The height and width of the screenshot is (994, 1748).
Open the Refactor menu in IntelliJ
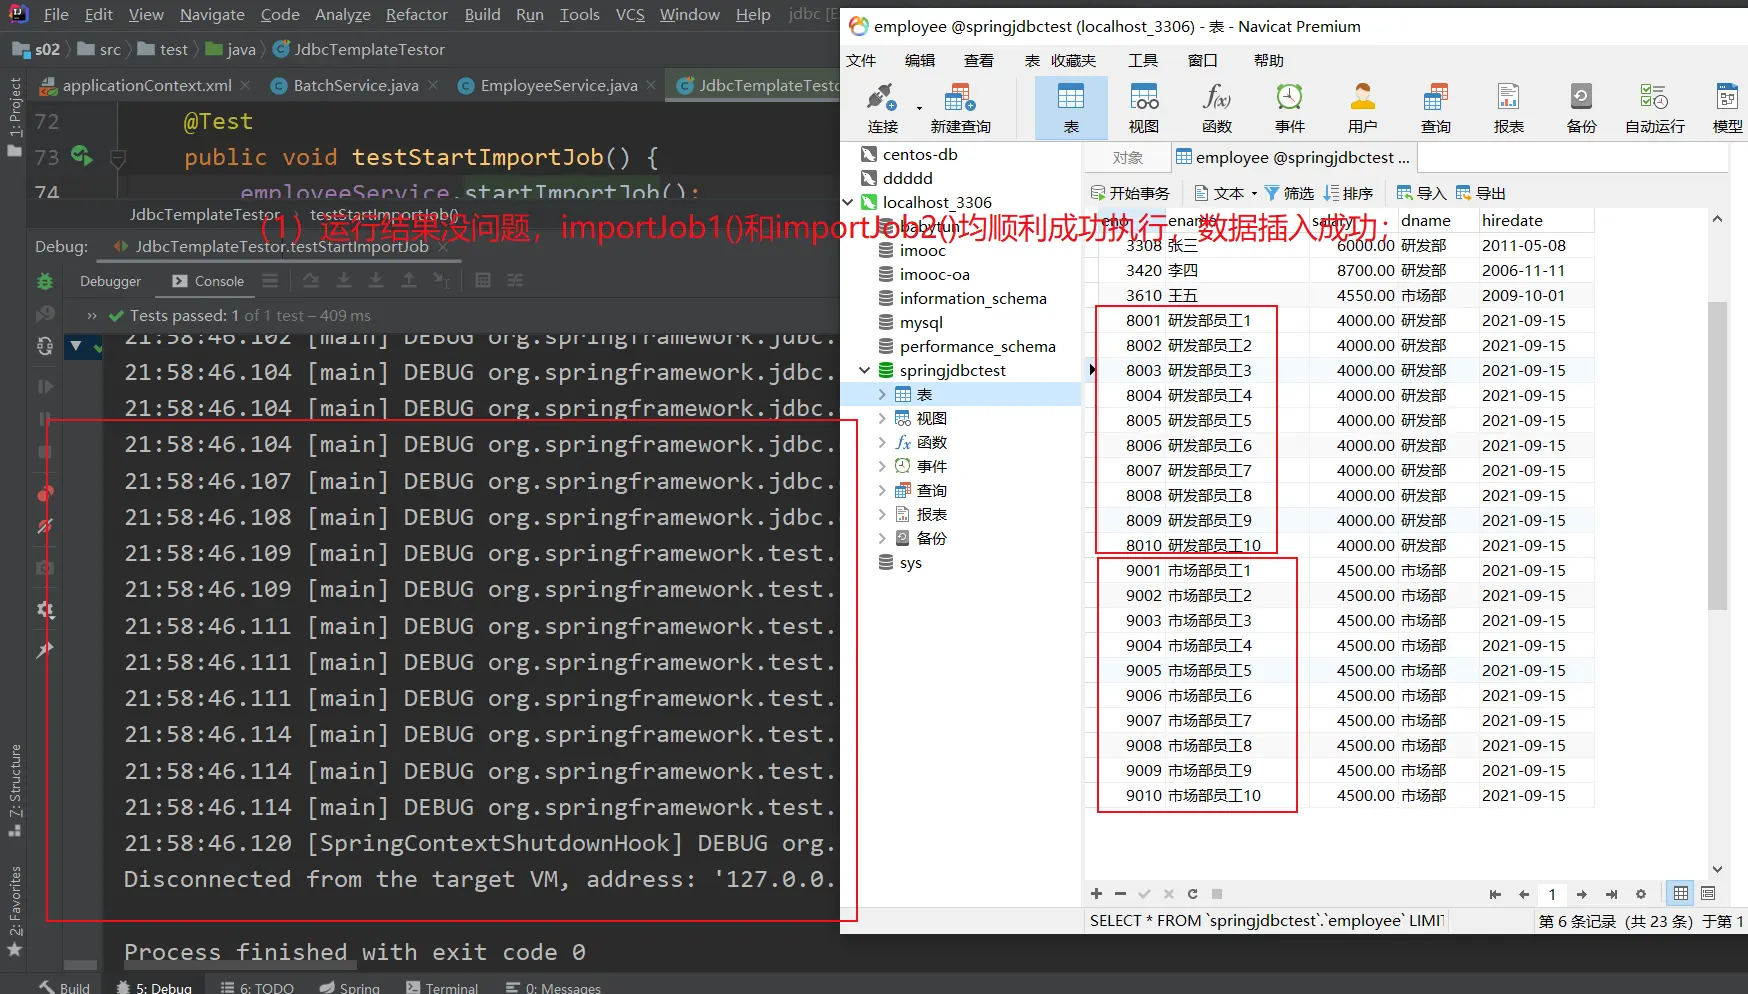coord(416,14)
